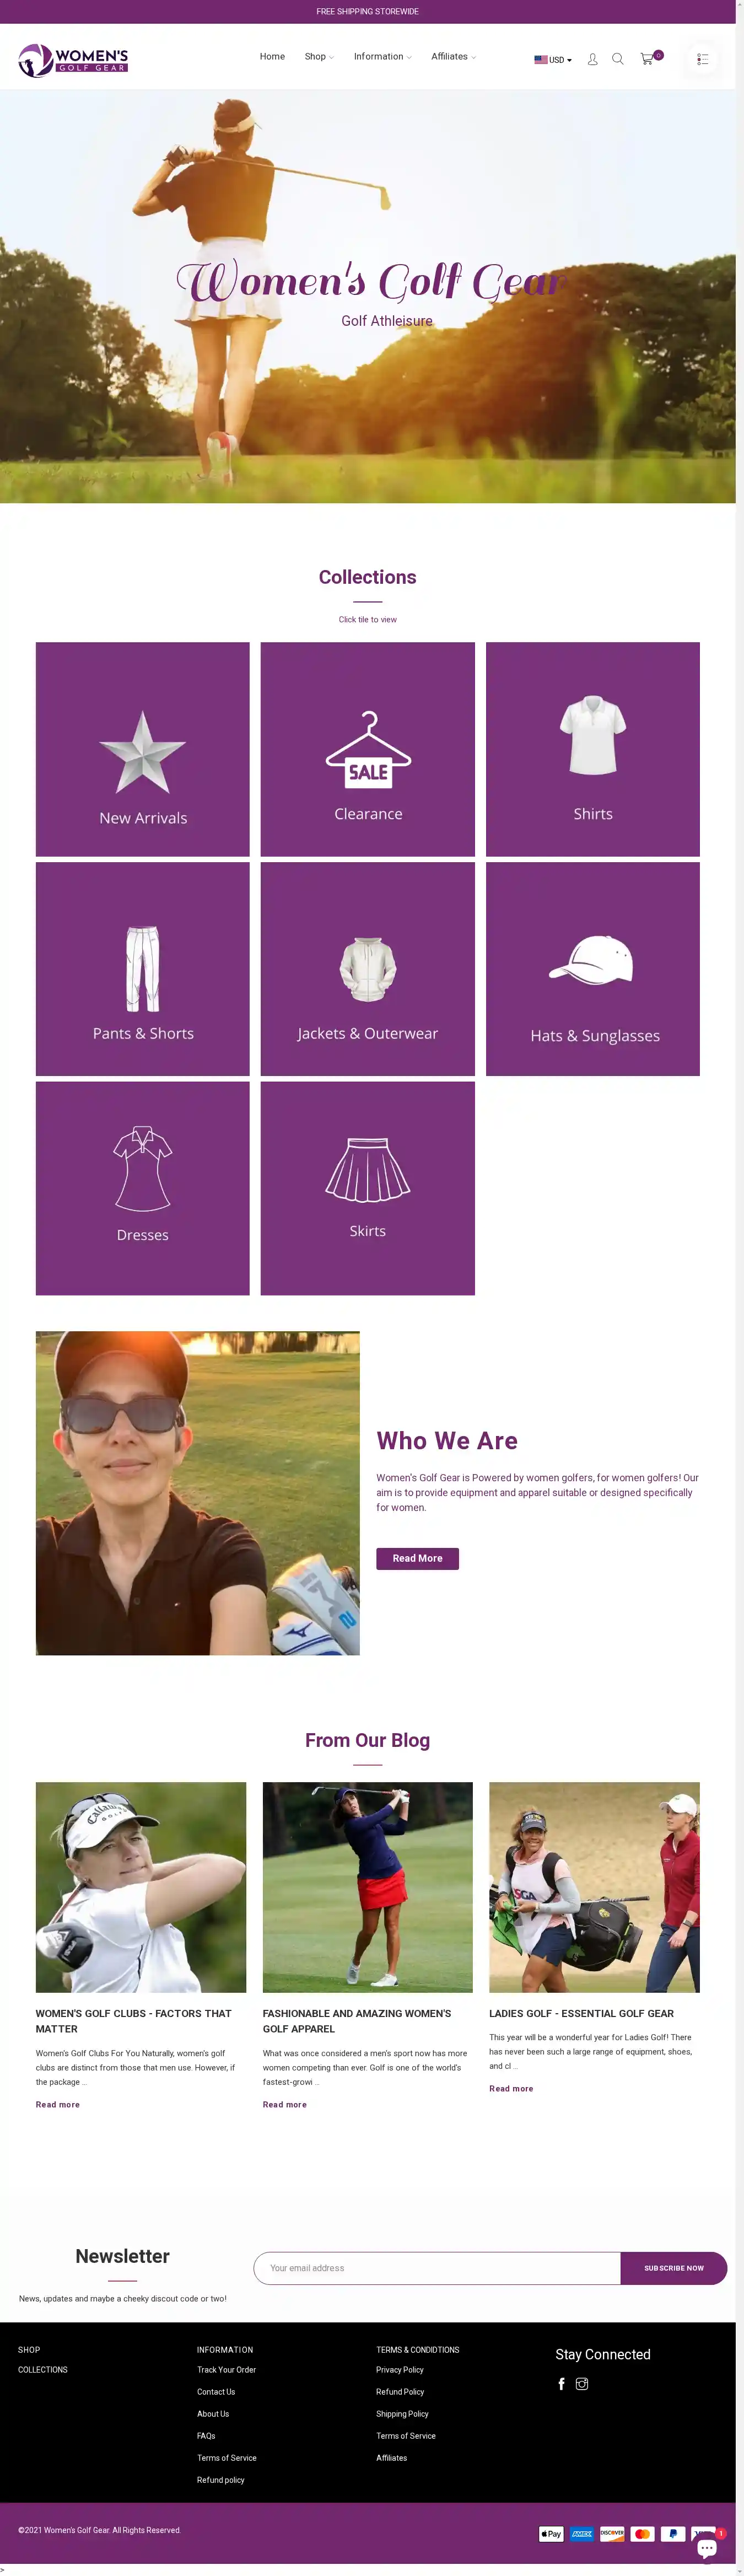The width and height of the screenshot is (744, 2576).
Task: Open Ladies Golf Essential Golf Gear article
Action: click(581, 2013)
